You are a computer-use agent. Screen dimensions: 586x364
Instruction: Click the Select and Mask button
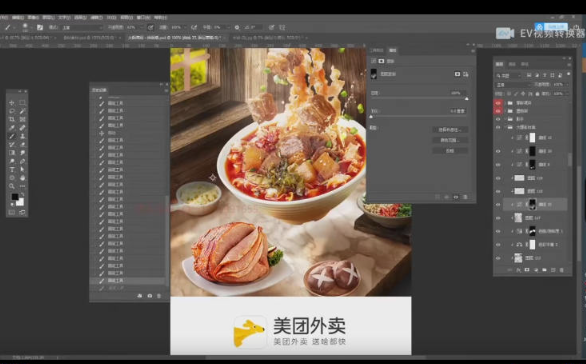click(x=450, y=130)
